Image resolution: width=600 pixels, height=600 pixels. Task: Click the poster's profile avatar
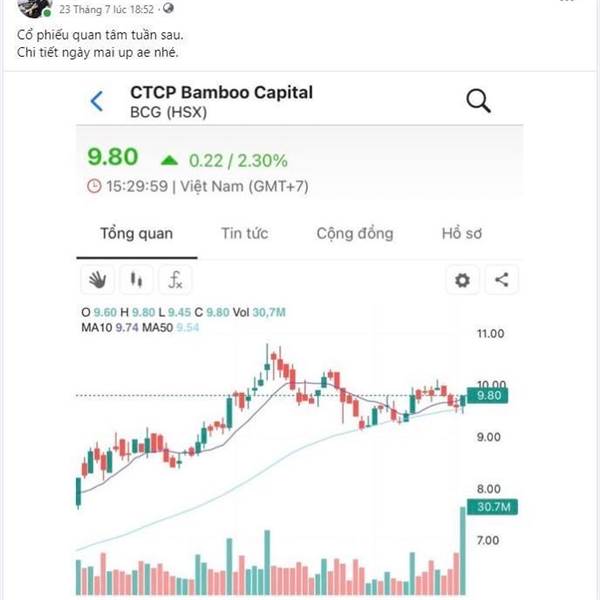(34, 8)
